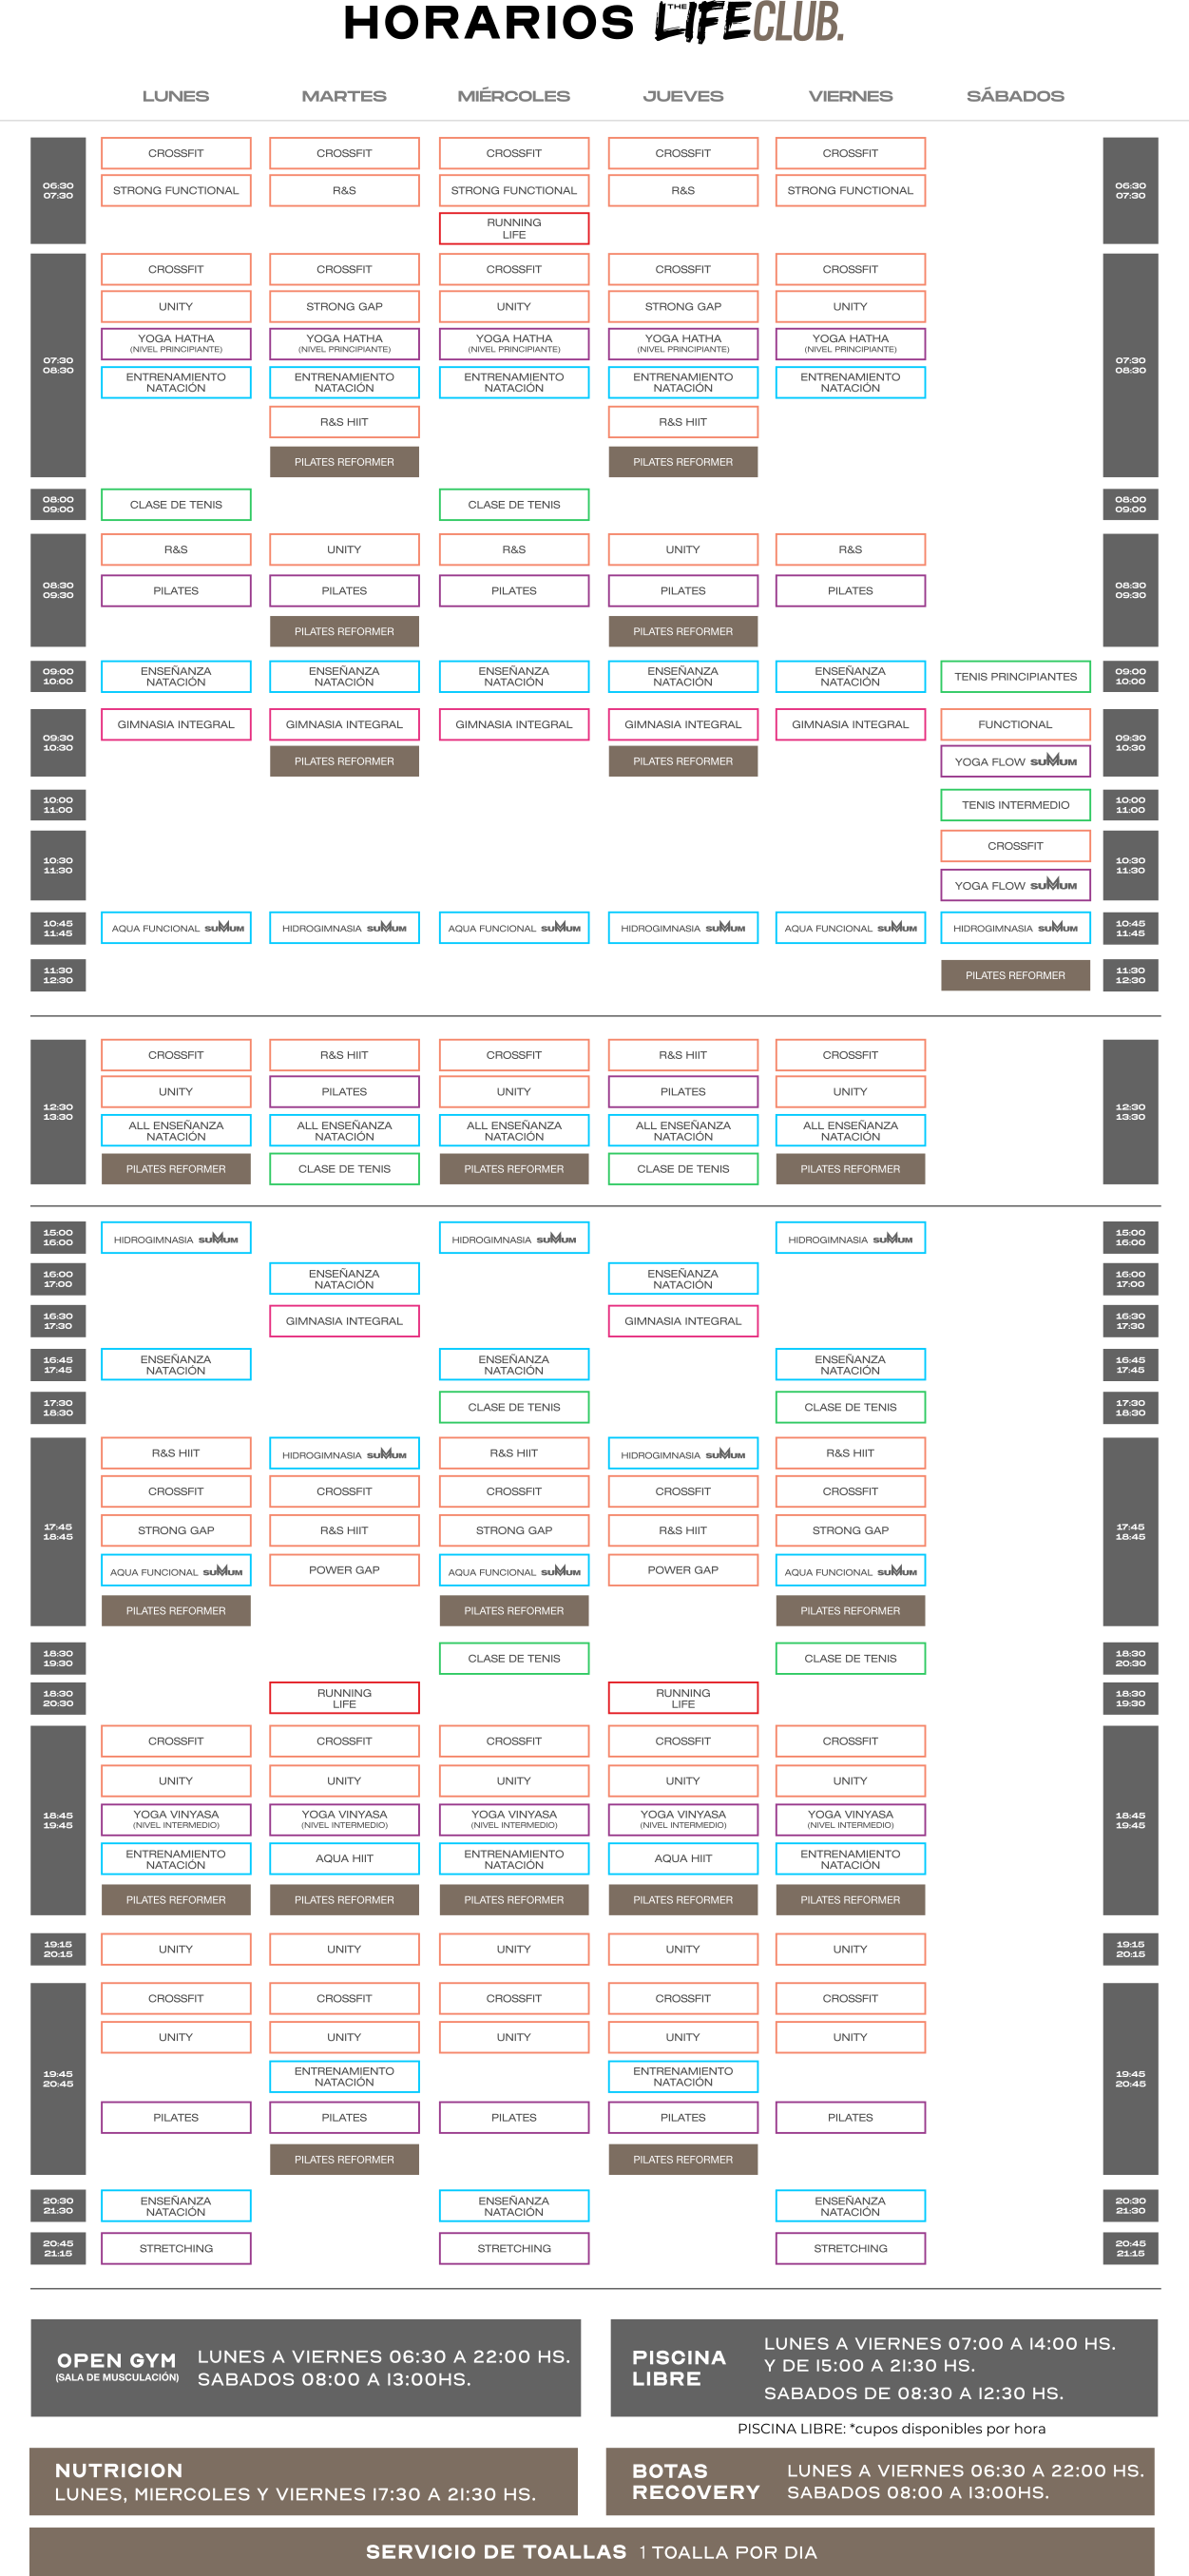Click the PISCINA LIBRE schedule panel
Screen dimensions: 1189x2576
point(883,2367)
